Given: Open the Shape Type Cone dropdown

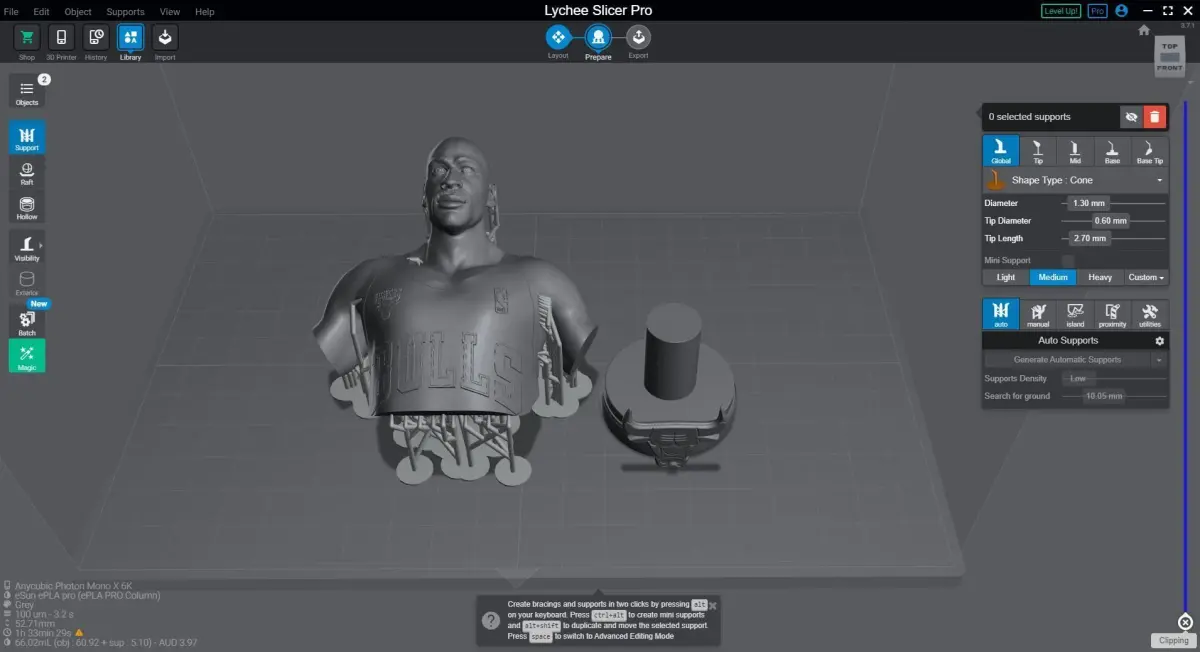Looking at the screenshot, I should [1076, 180].
